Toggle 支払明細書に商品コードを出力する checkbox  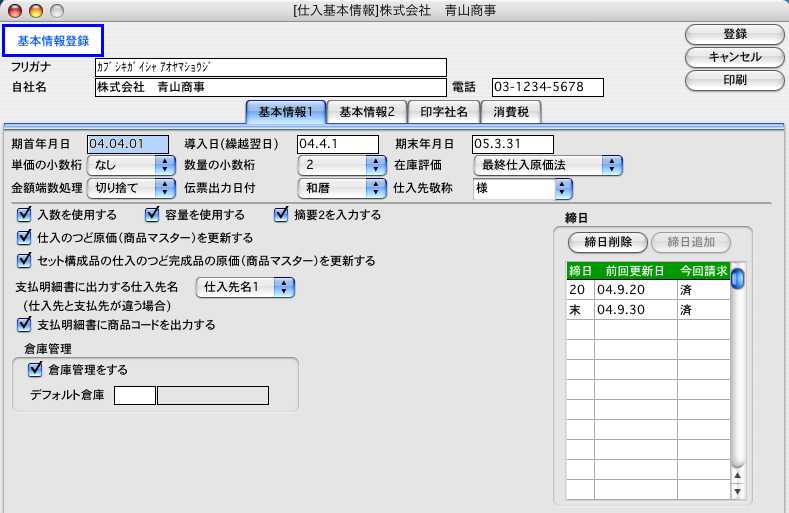25,325
